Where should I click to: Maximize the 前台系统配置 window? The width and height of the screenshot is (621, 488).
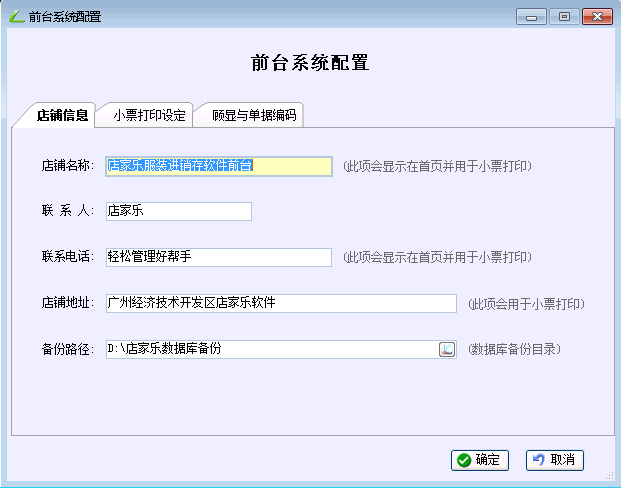click(x=564, y=17)
